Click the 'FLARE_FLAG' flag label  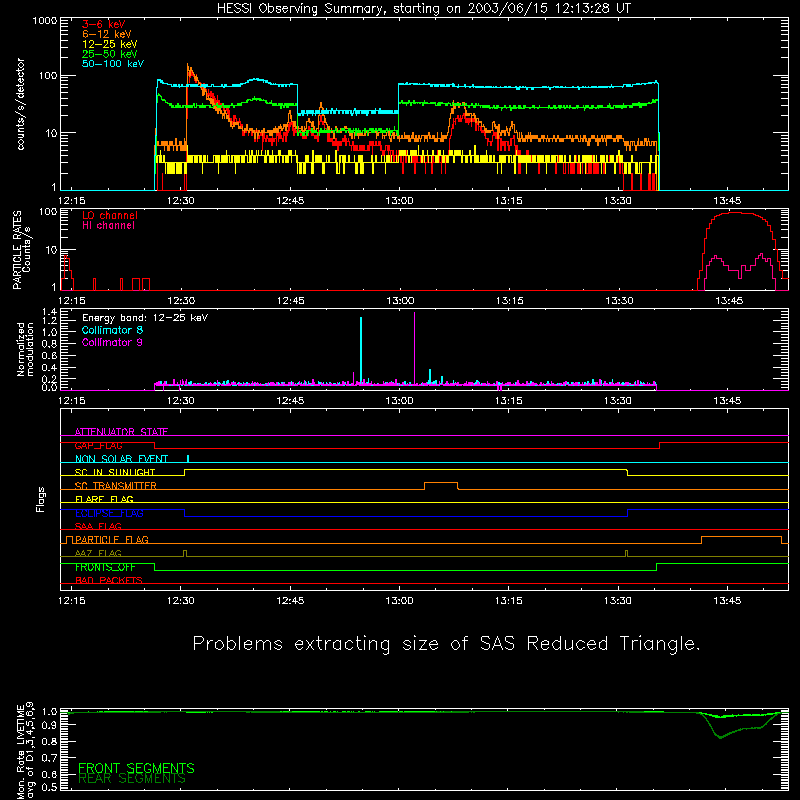pos(104,499)
